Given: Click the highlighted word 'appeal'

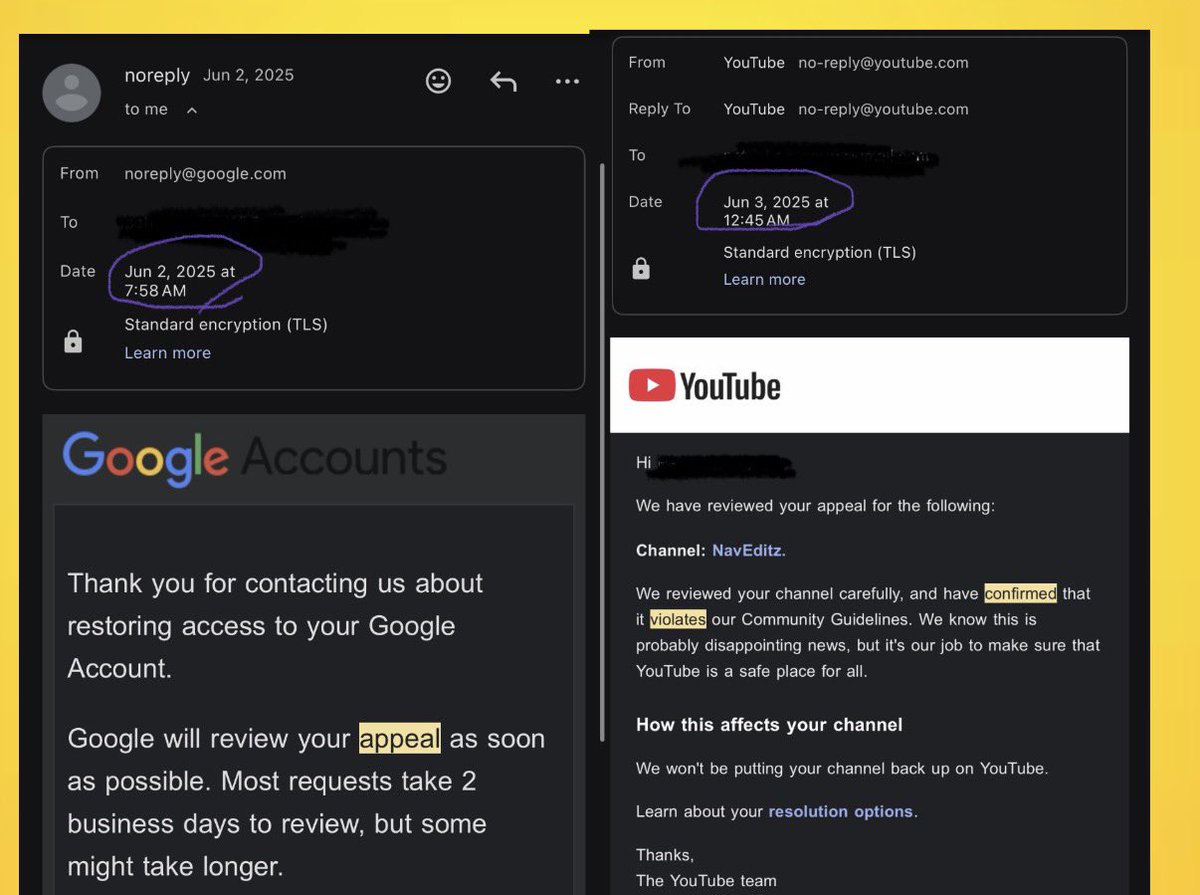Looking at the screenshot, I should pos(400,739).
